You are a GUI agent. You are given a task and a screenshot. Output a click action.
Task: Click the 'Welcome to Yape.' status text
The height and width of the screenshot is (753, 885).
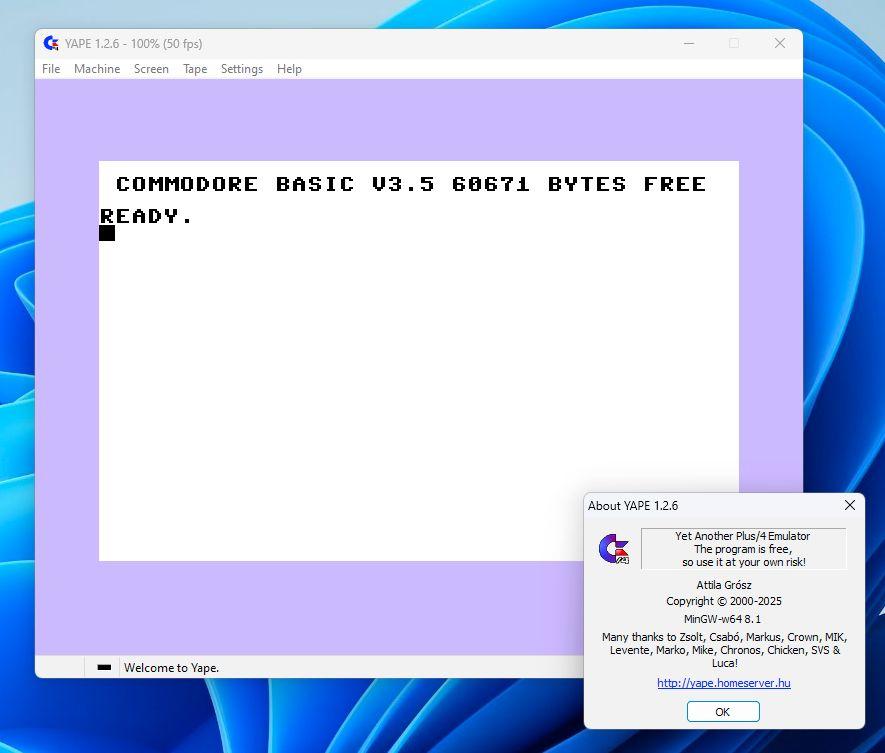tap(172, 668)
